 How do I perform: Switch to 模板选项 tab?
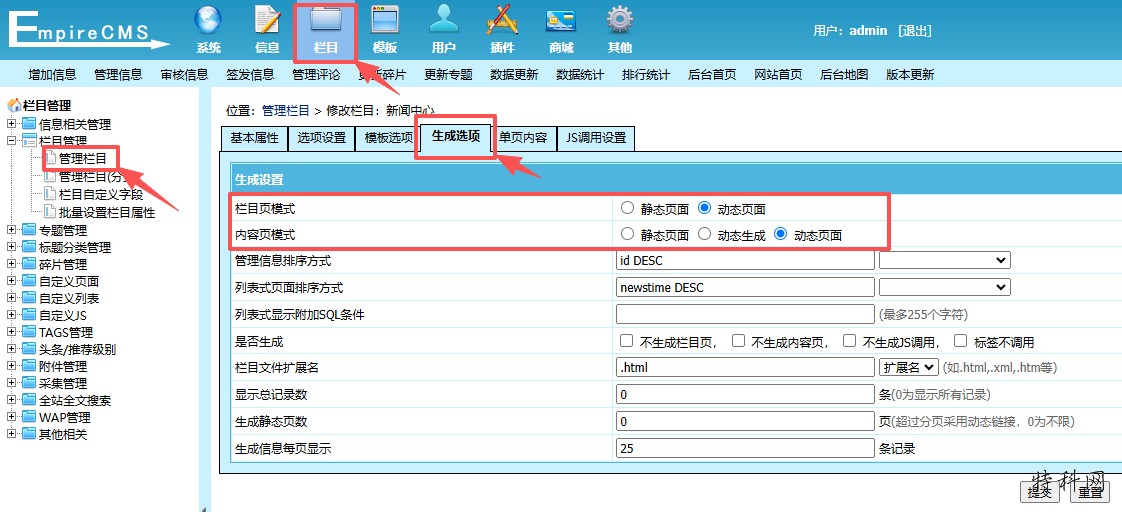[388, 138]
